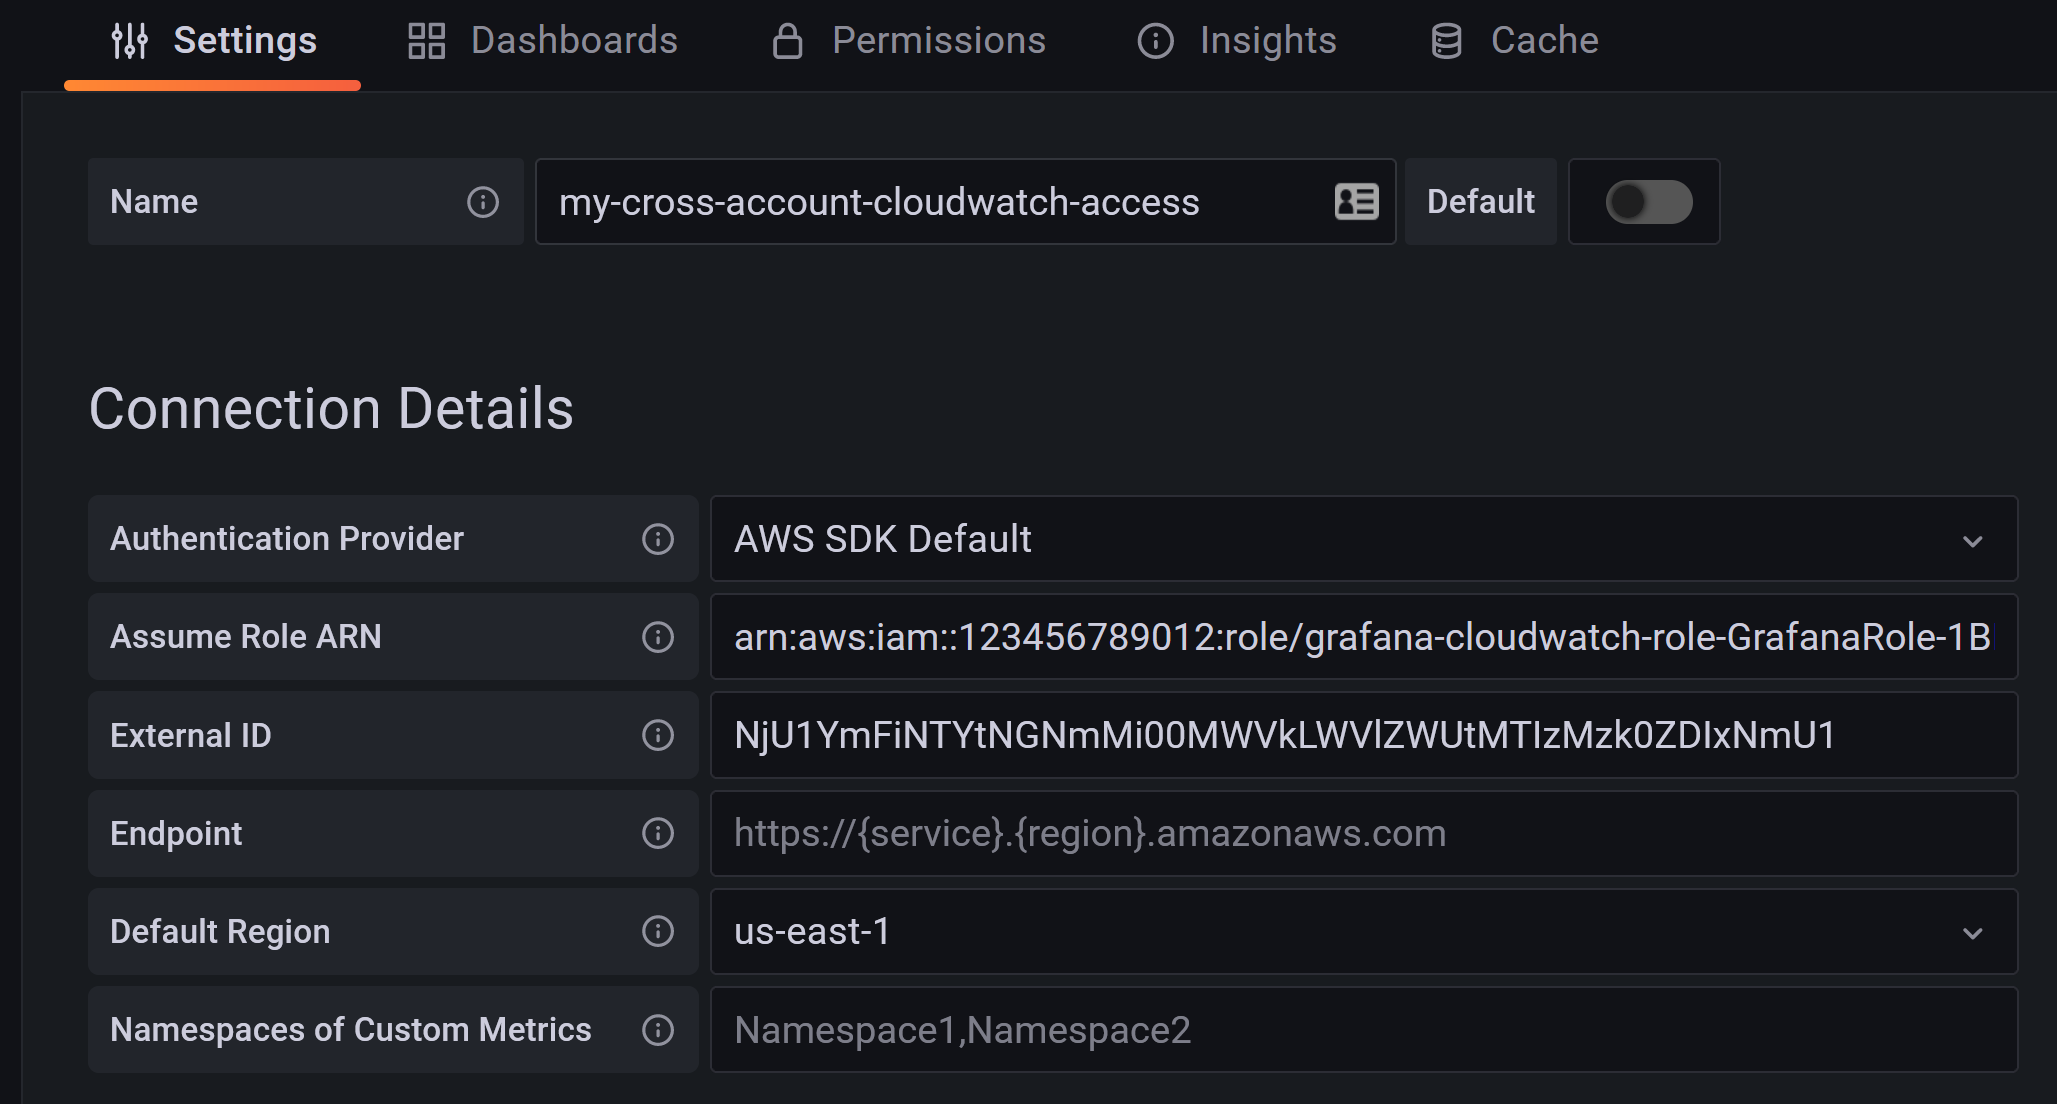Open the Permissions tab
The height and width of the screenshot is (1104, 2057).
tap(908, 41)
